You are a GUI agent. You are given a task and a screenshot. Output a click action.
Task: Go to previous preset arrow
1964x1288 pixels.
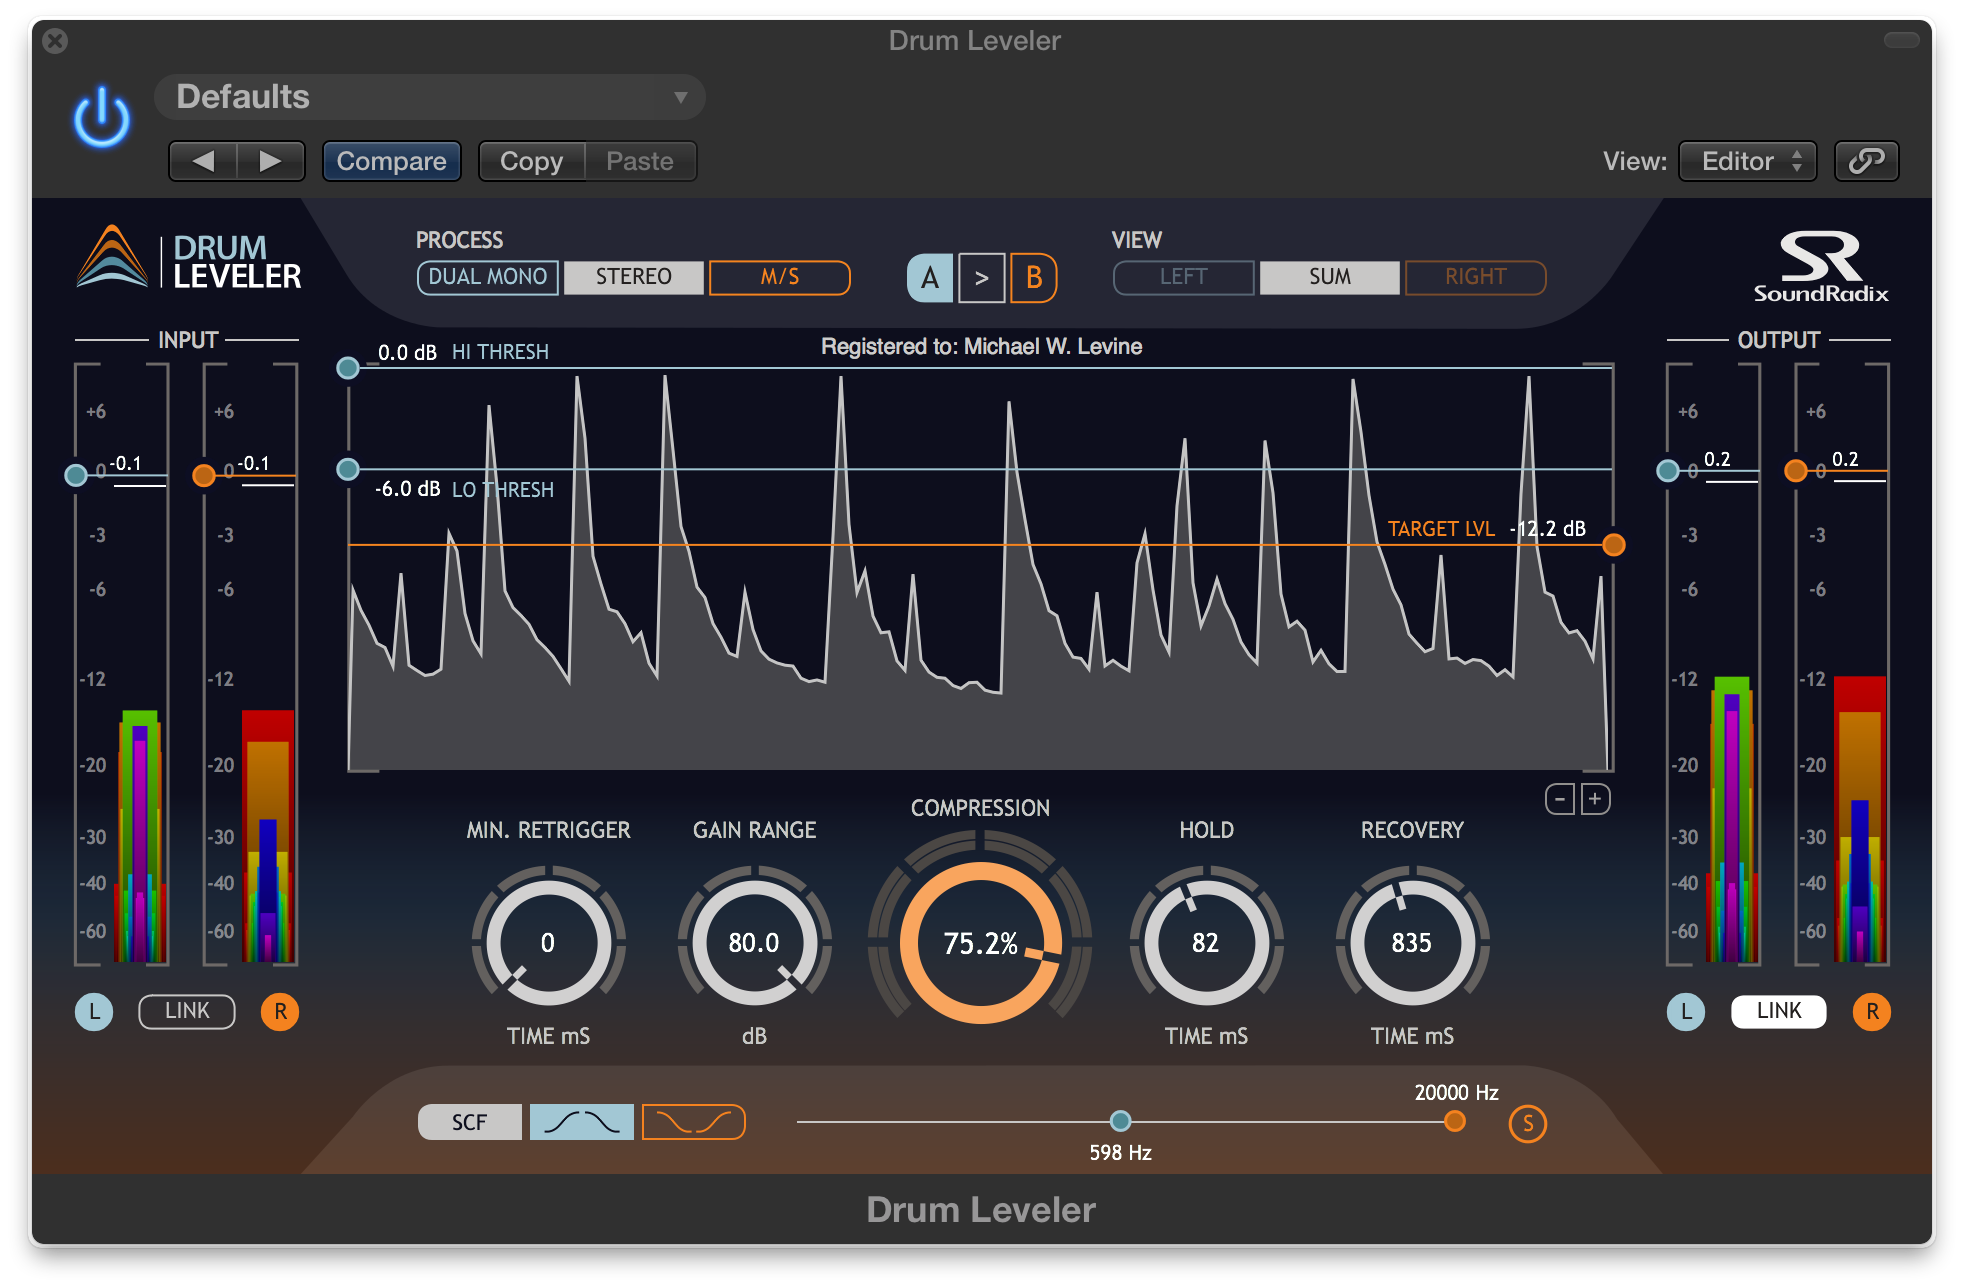click(x=203, y=161)
